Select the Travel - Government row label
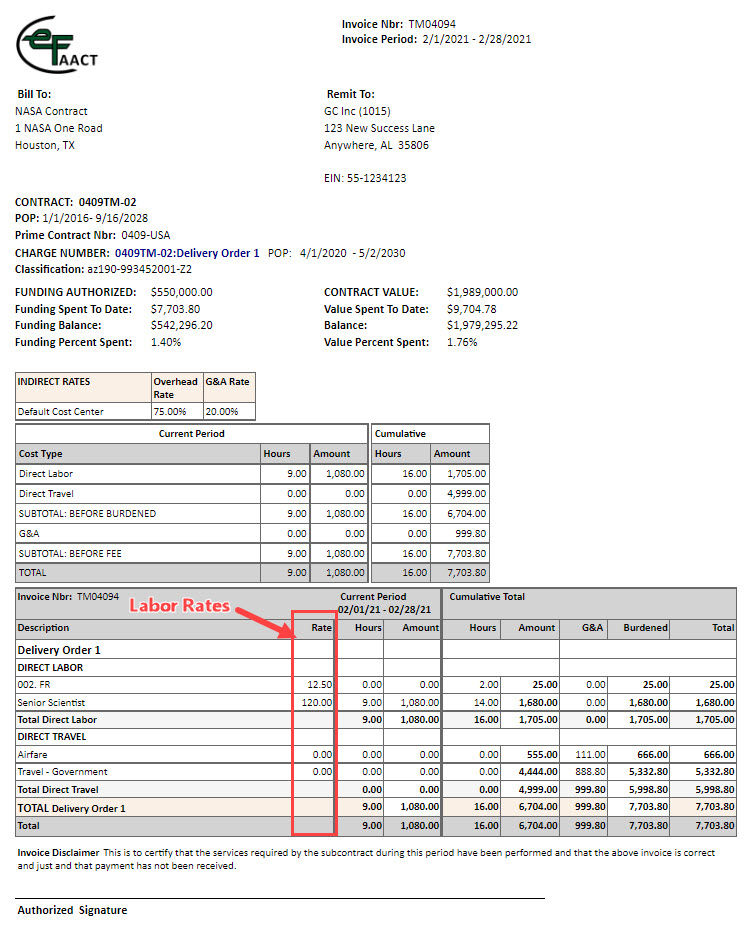This screenshot has height=928, width=752. tap(62, 772)
